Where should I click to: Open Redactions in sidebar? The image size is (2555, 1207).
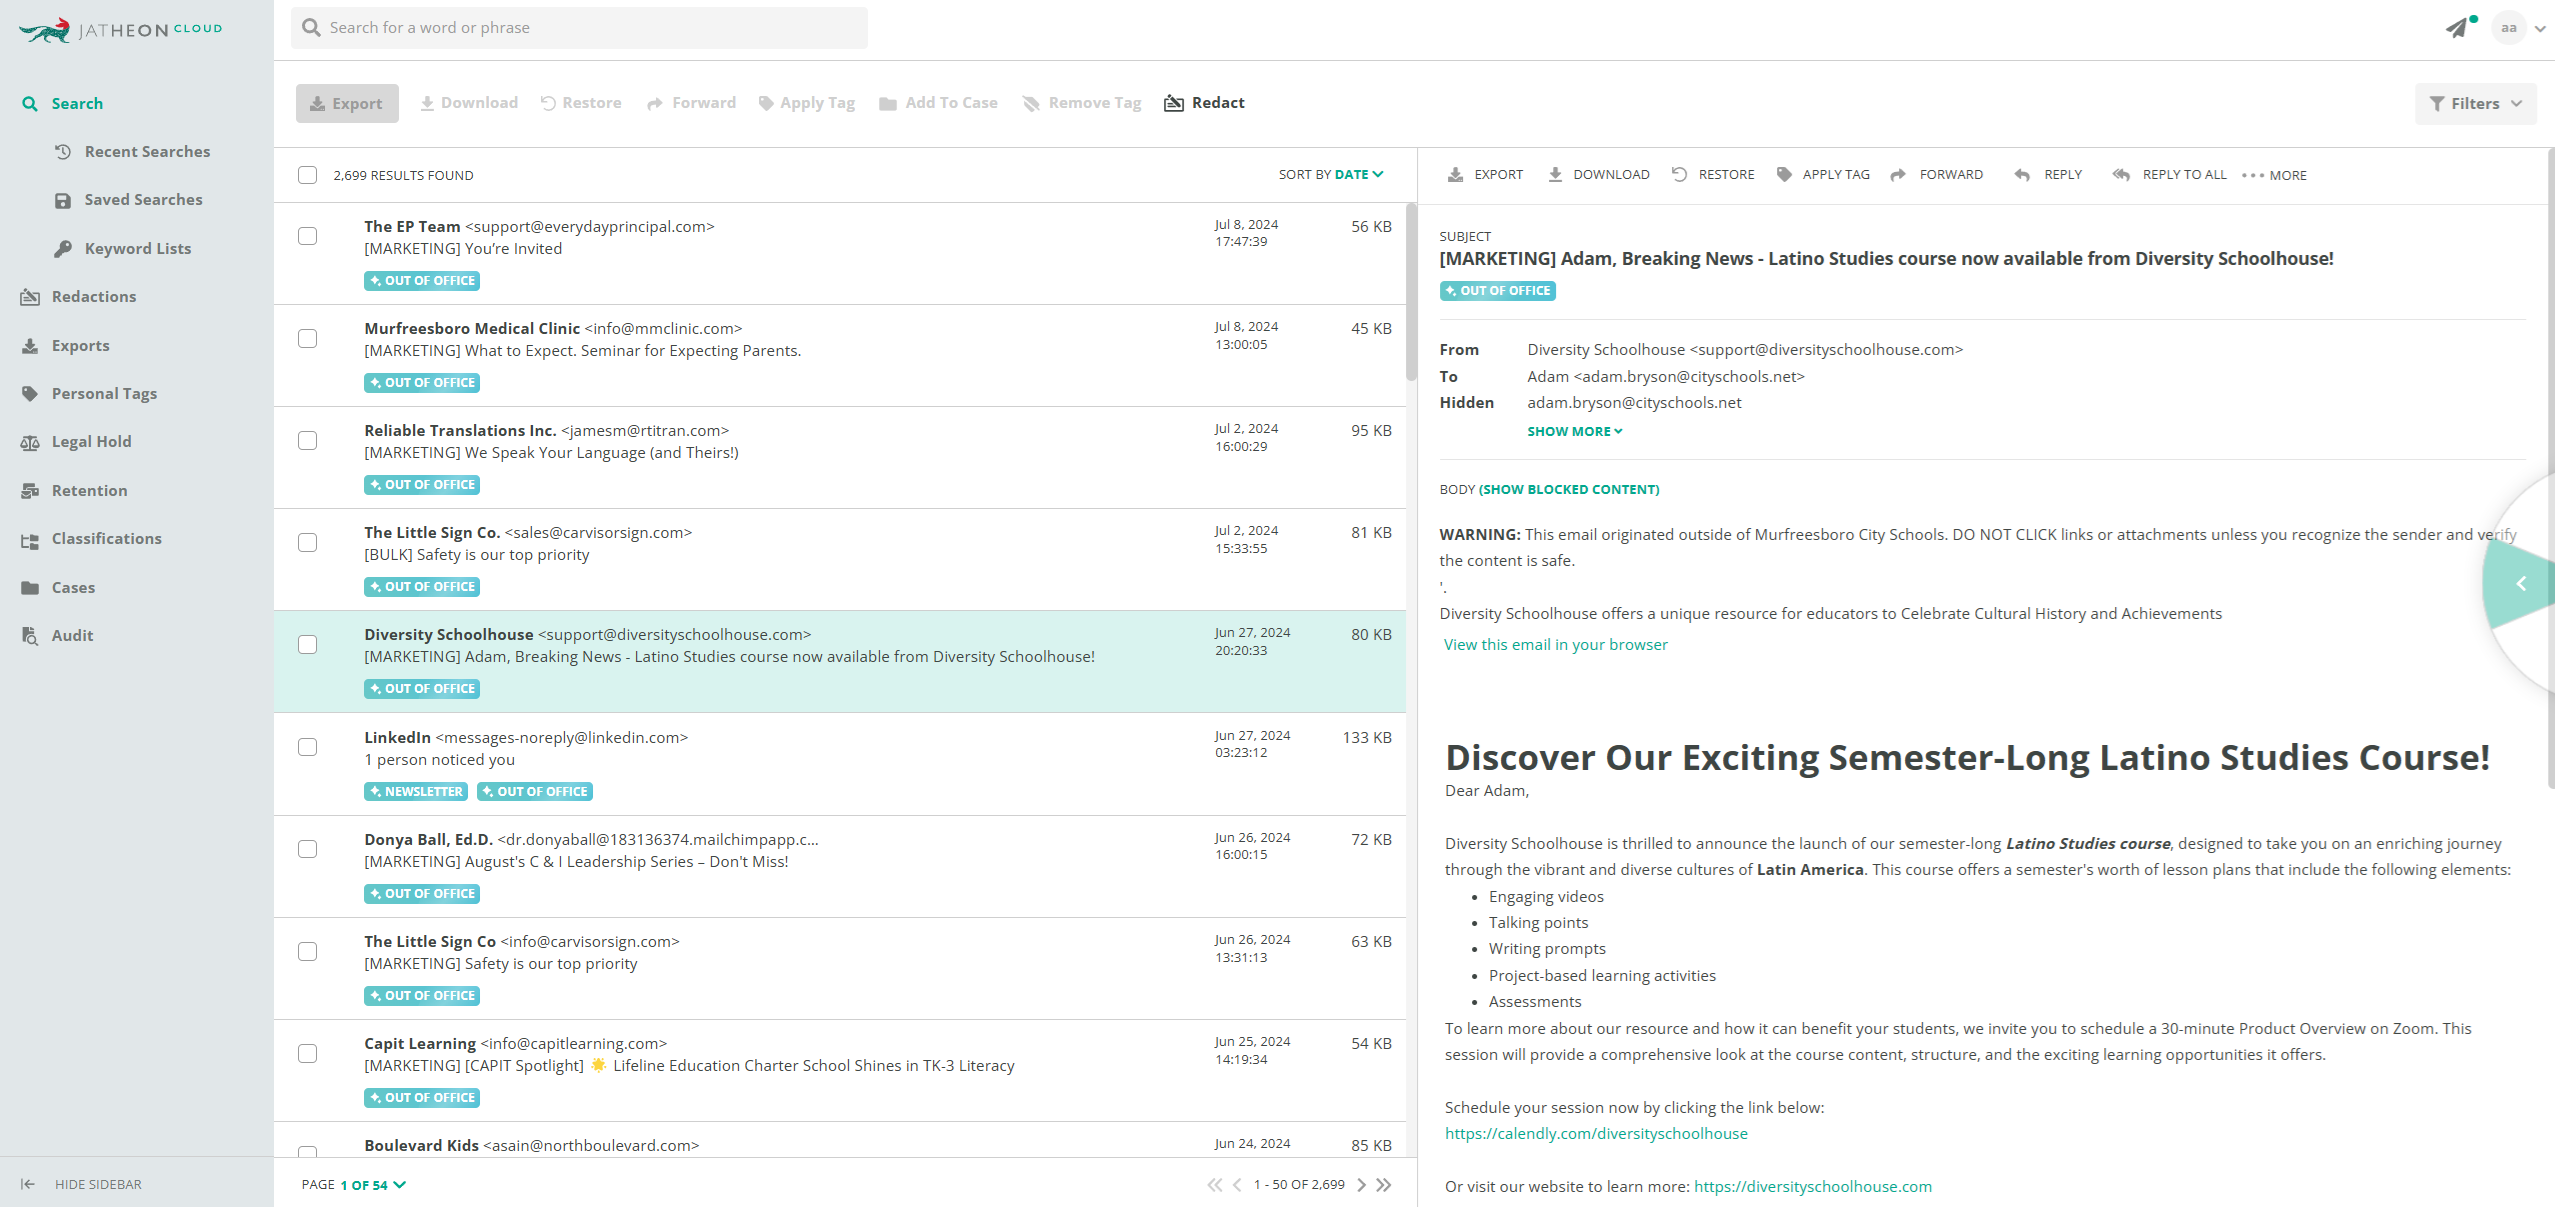click(94, 297)
